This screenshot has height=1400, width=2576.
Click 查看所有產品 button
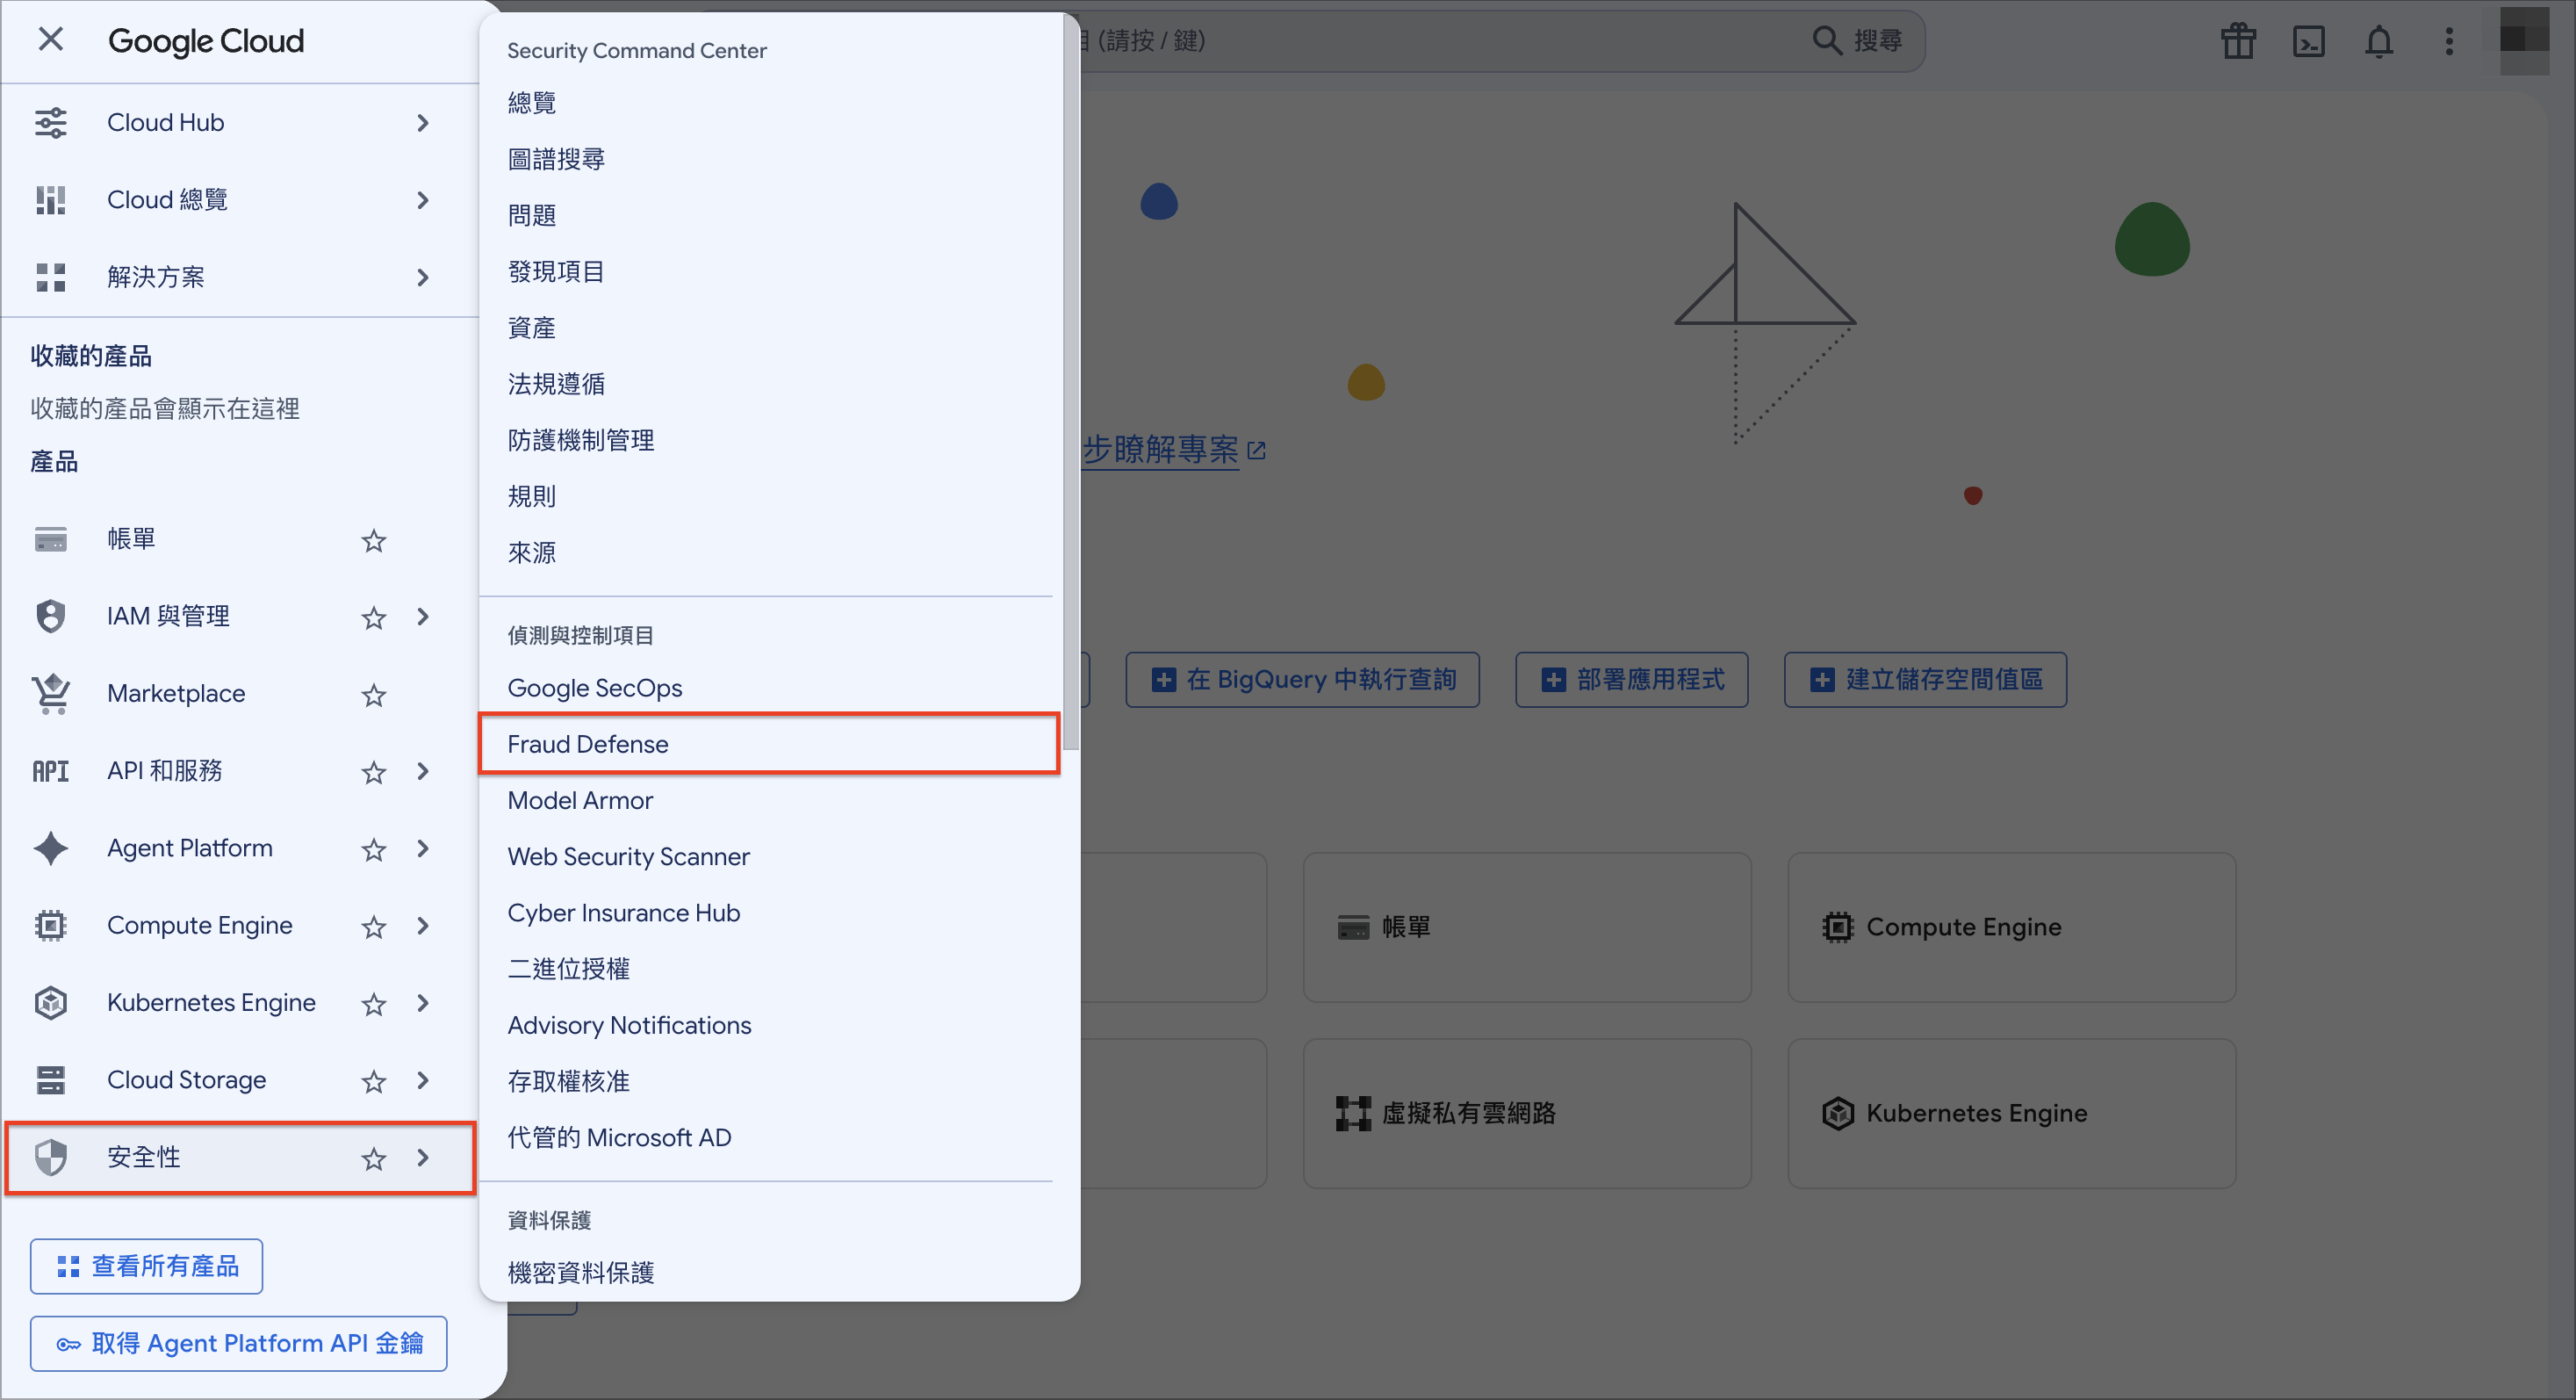(146, 1266)
